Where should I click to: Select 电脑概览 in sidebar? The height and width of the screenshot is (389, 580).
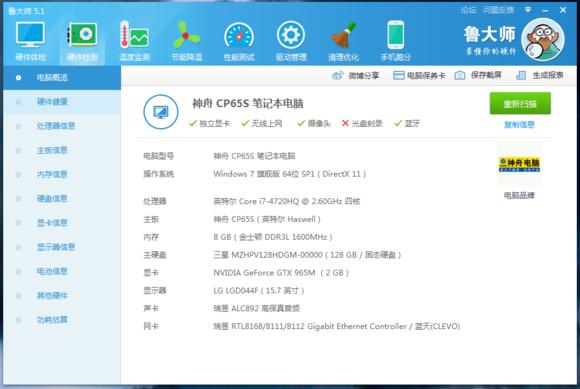point(62,78)
